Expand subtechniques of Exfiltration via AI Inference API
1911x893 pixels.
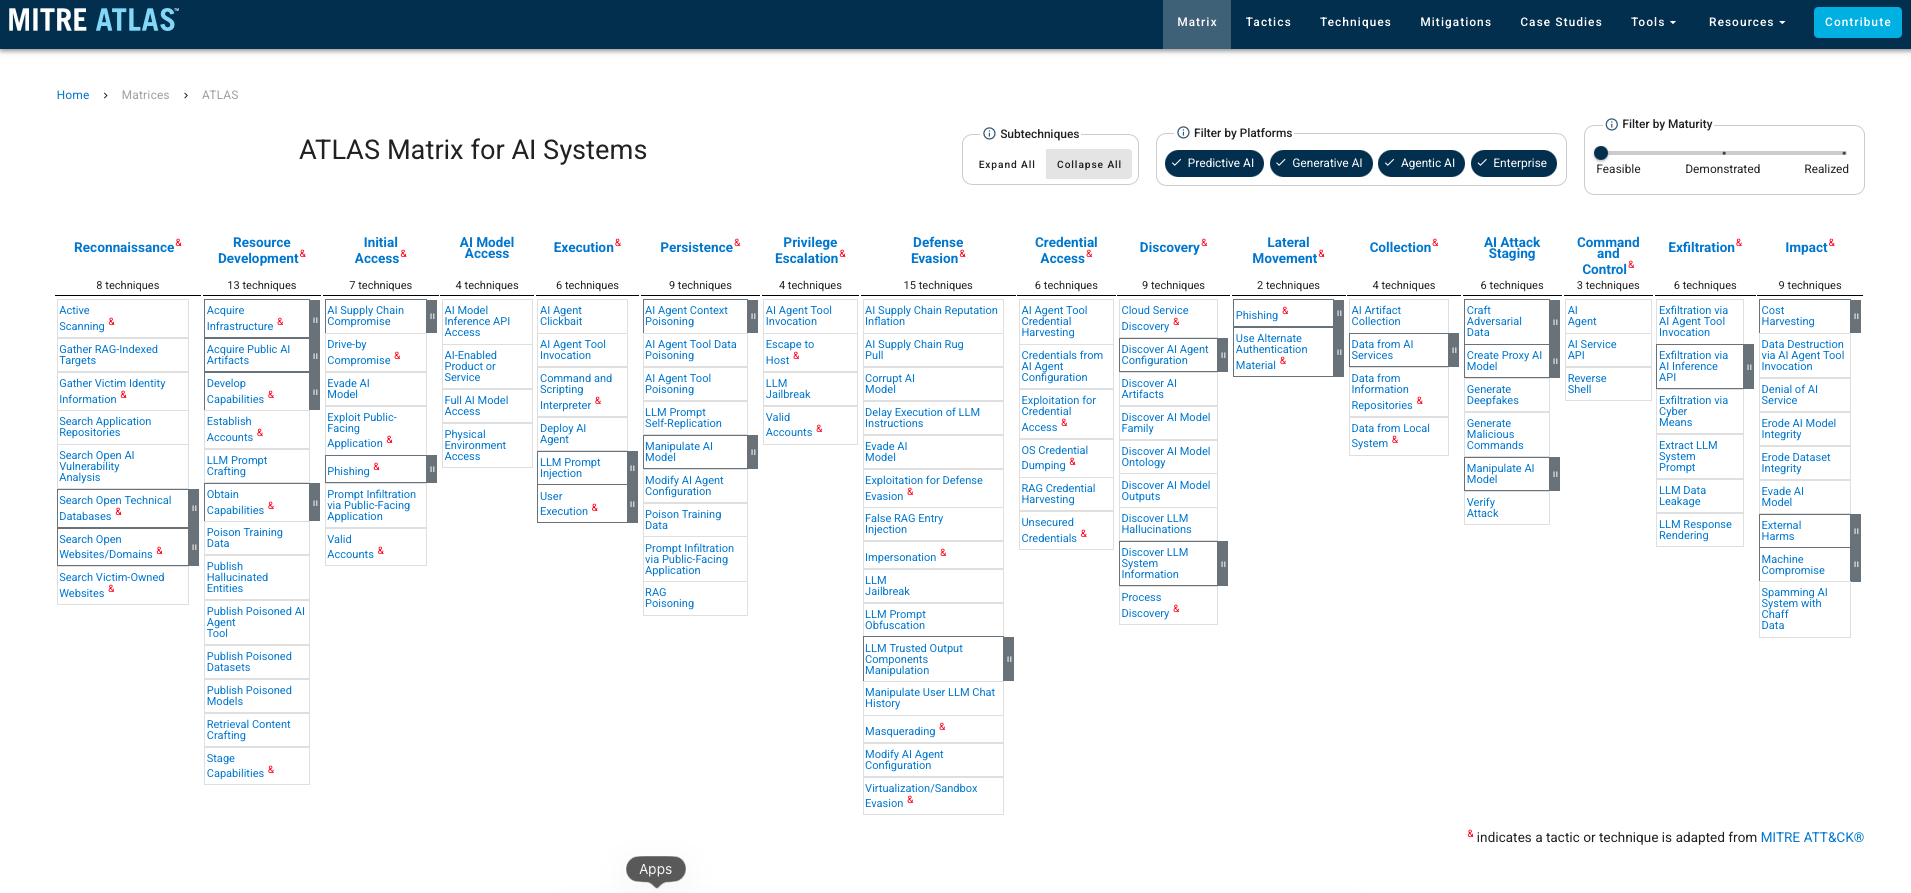point(1749,367)
